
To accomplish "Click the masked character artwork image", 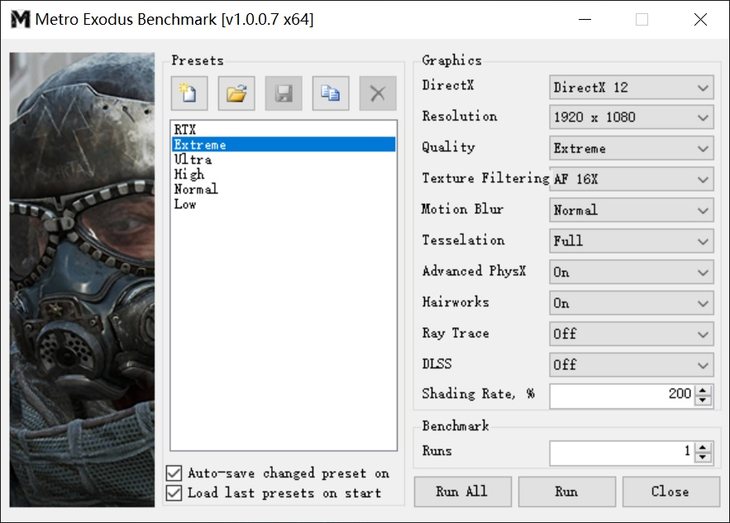I will [x=82, y=279].
